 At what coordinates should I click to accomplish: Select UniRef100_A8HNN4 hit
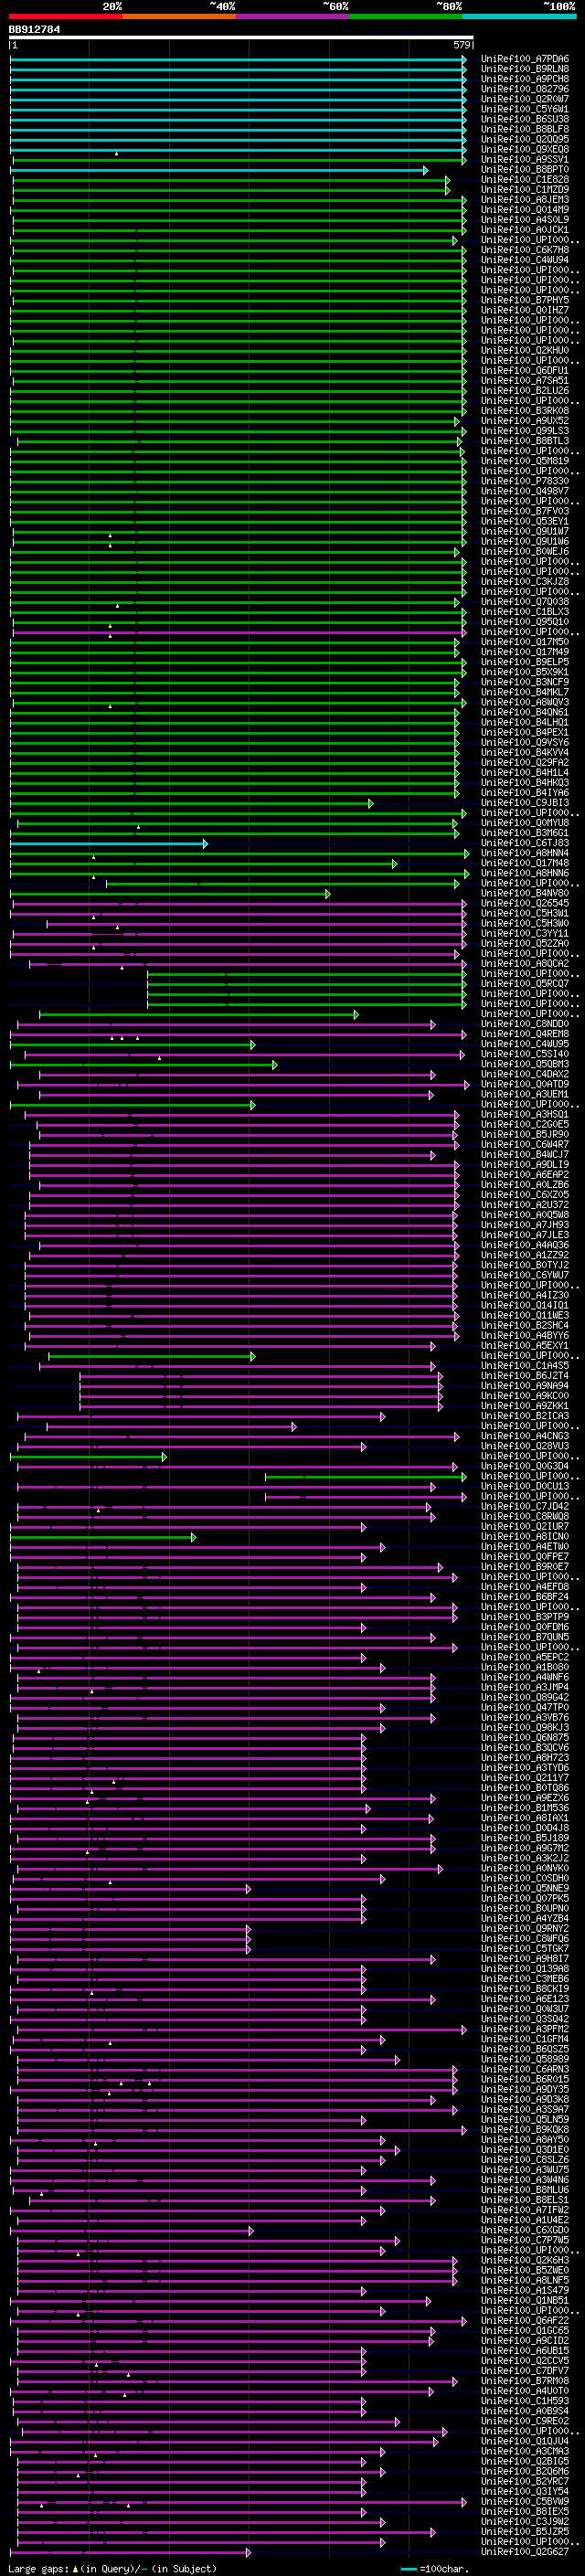click(525, 853)
